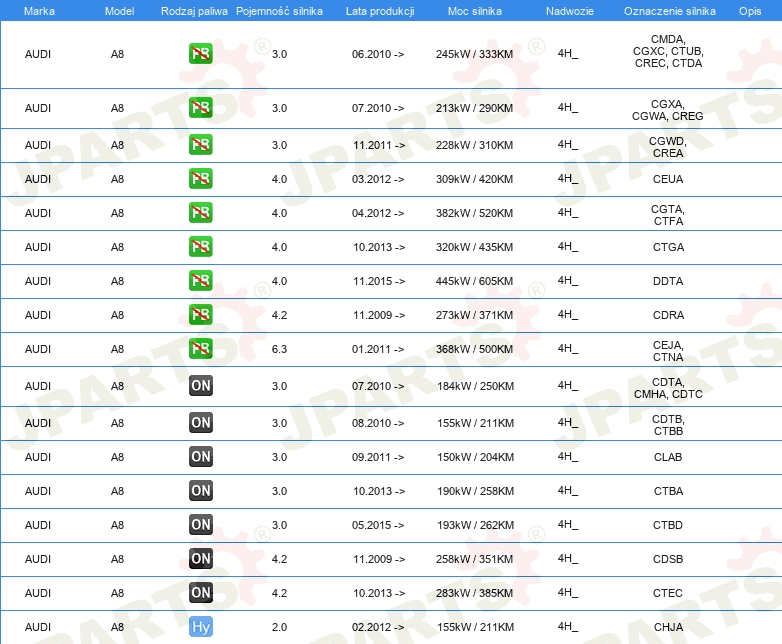This screenshot has width=782, height=644.
Task: Click the petrol icon in the CMDA engine row
Action: [200, 54]
